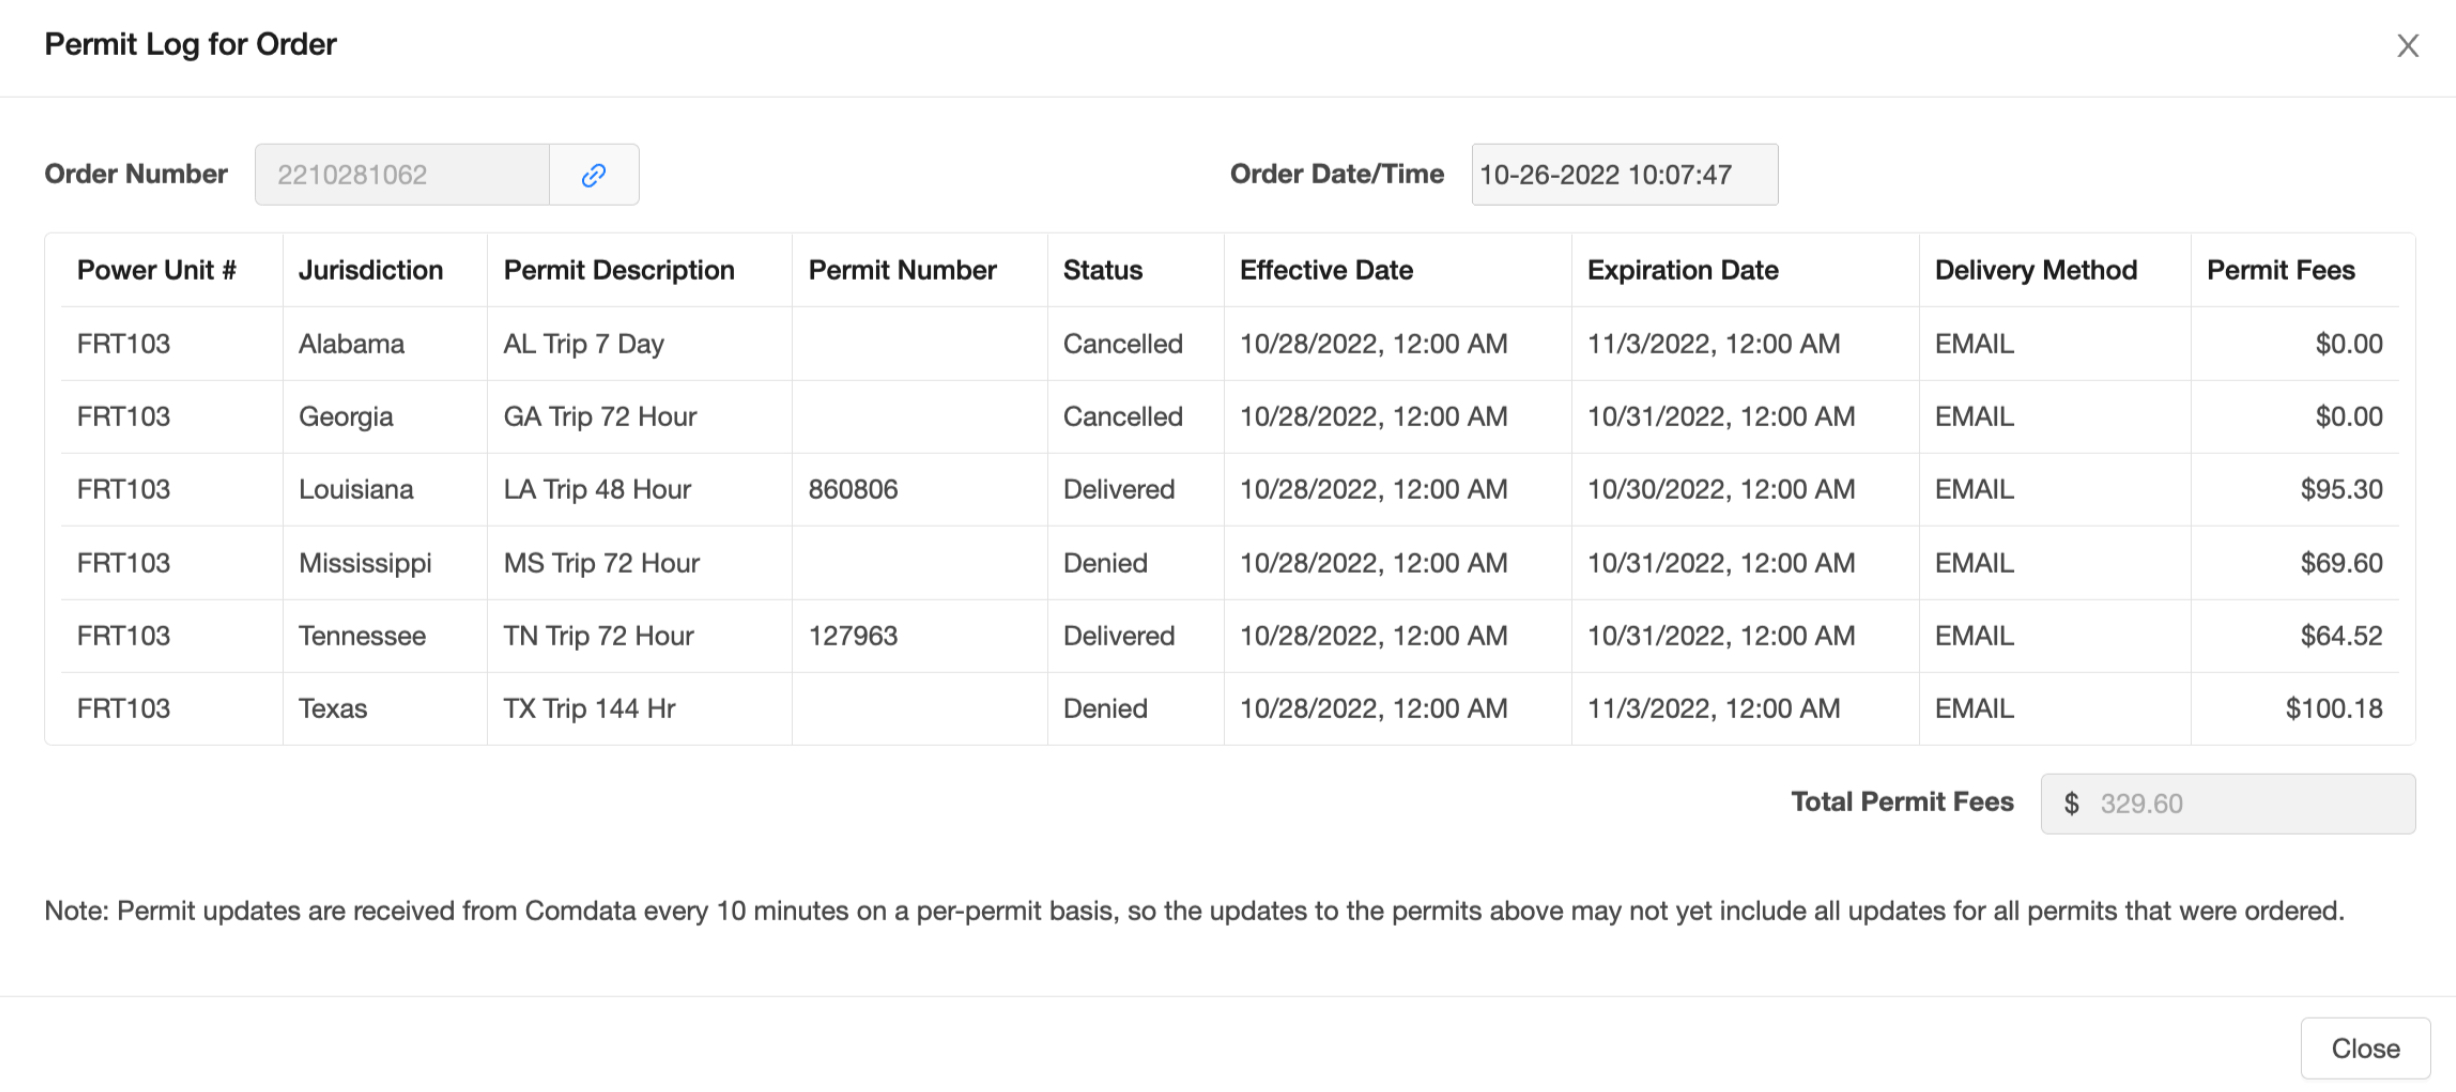Click the $0.00 fee in Alabama row
Image resolution: width=2456 pixels, height=1092 pixels.
click(x=2349, y=344)
